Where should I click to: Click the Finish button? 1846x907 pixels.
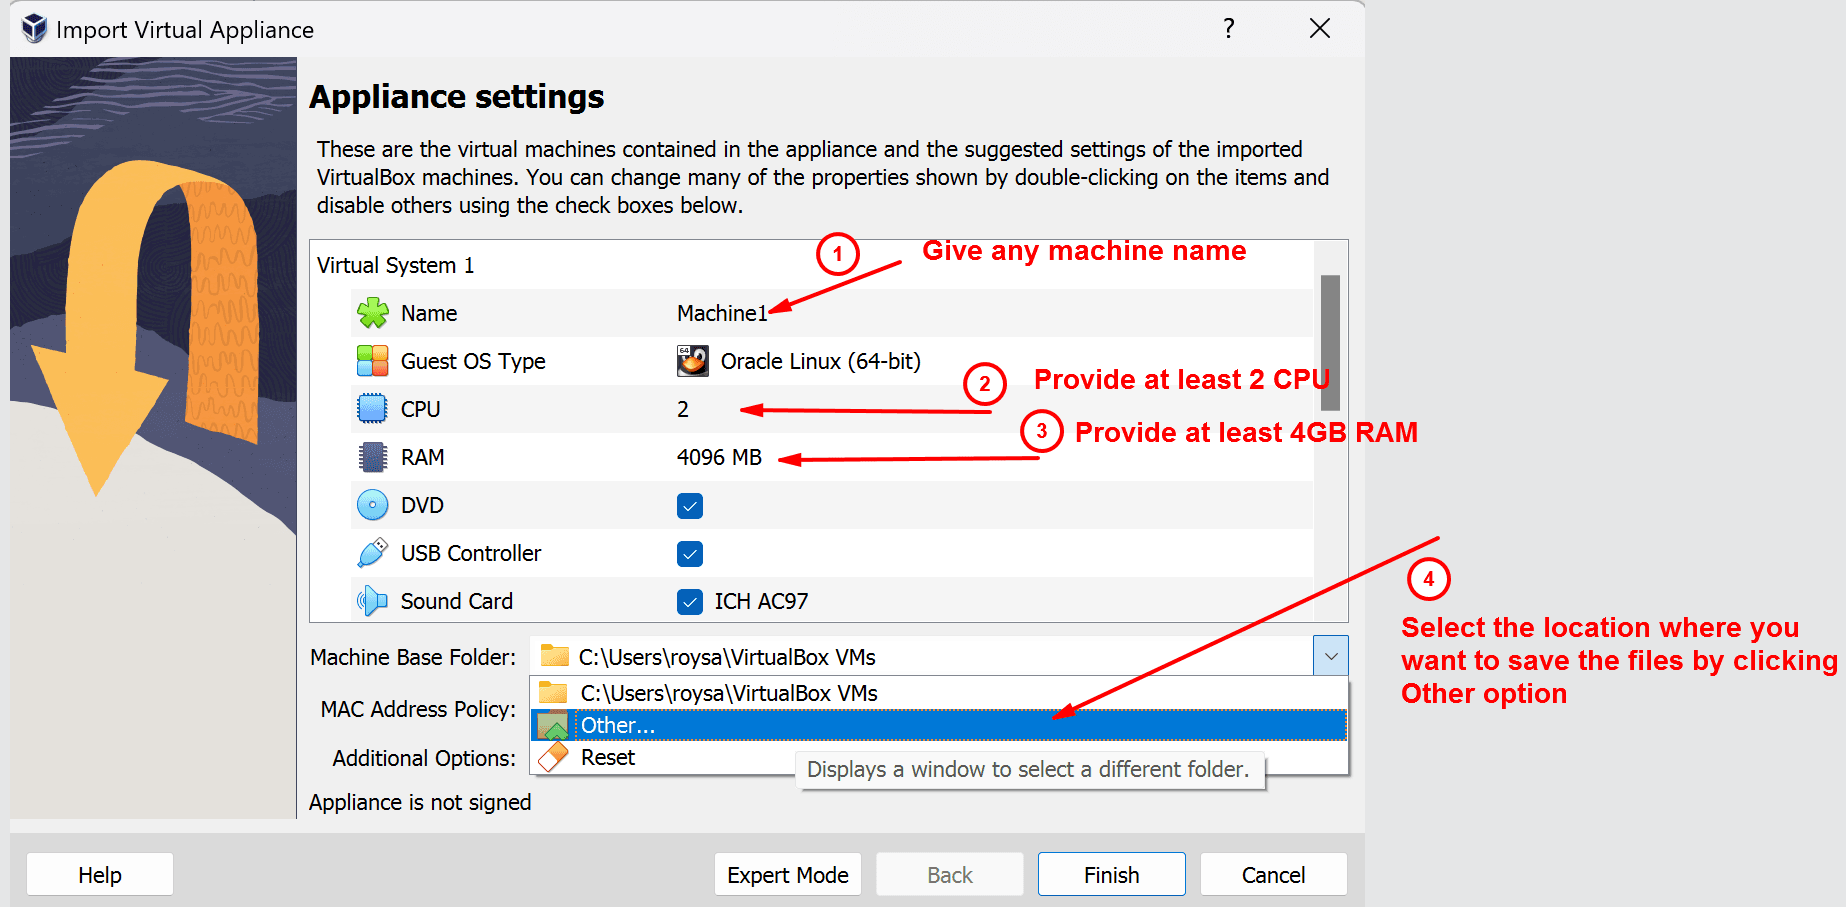(x=1111, y=875)
